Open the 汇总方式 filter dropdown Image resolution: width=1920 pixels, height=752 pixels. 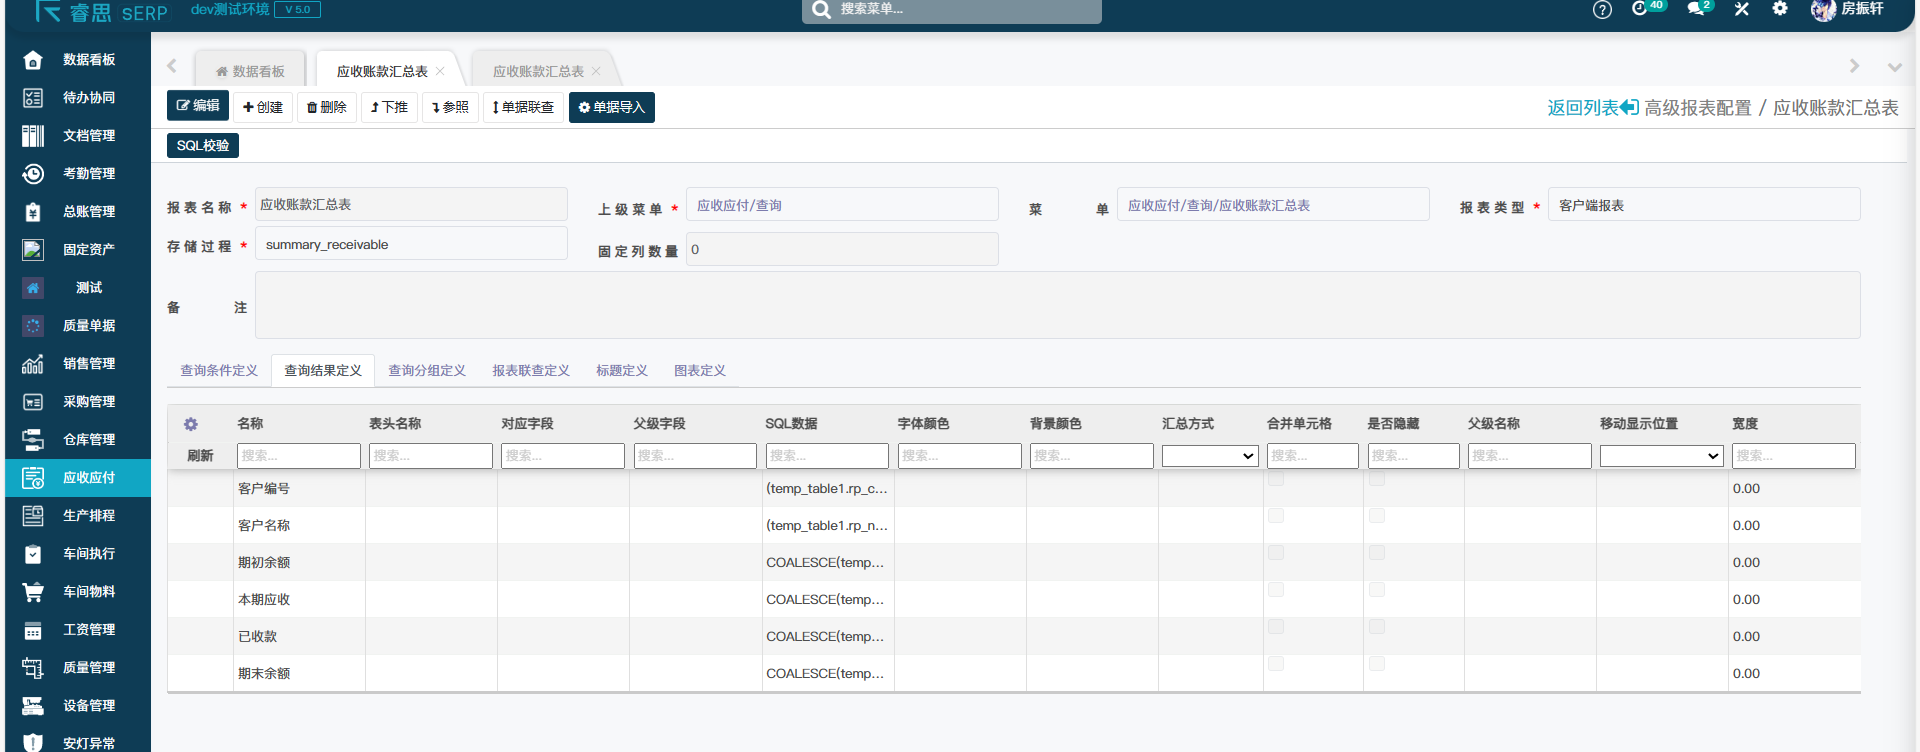[x=1210, y=456]
